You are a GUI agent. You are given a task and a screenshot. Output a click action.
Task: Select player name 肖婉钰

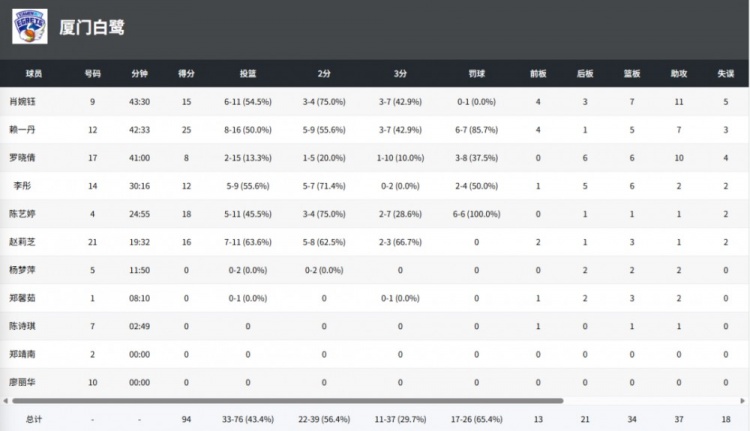pos(22,101)
